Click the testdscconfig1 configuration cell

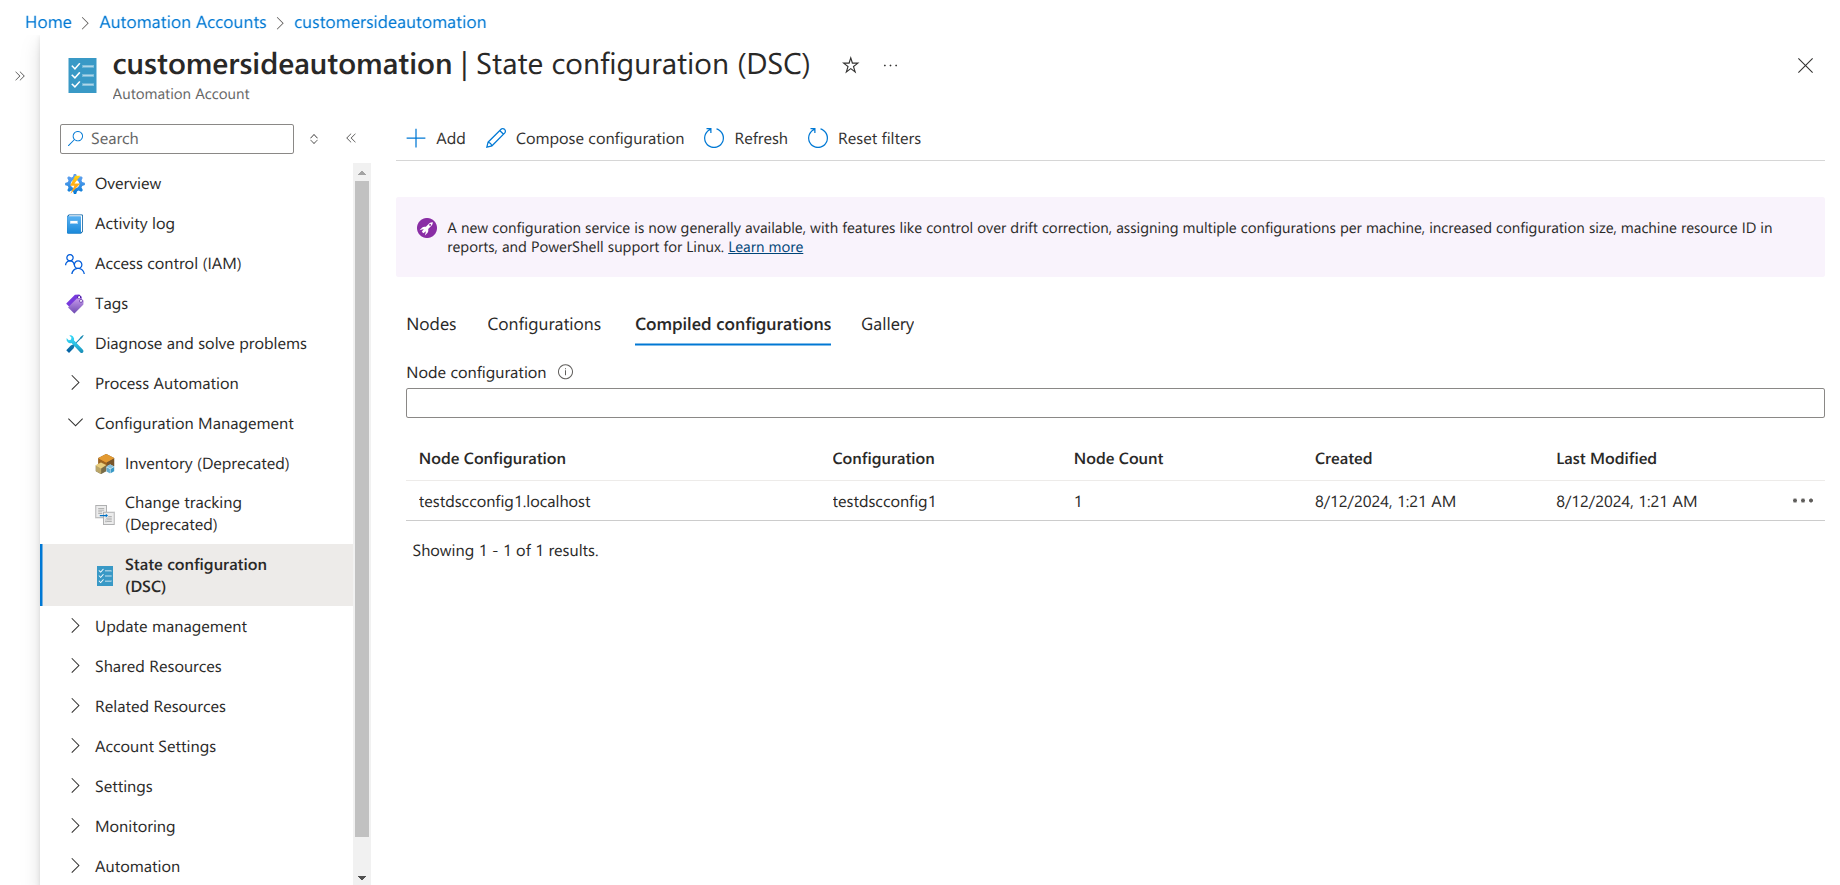click(x=884, y=501)
